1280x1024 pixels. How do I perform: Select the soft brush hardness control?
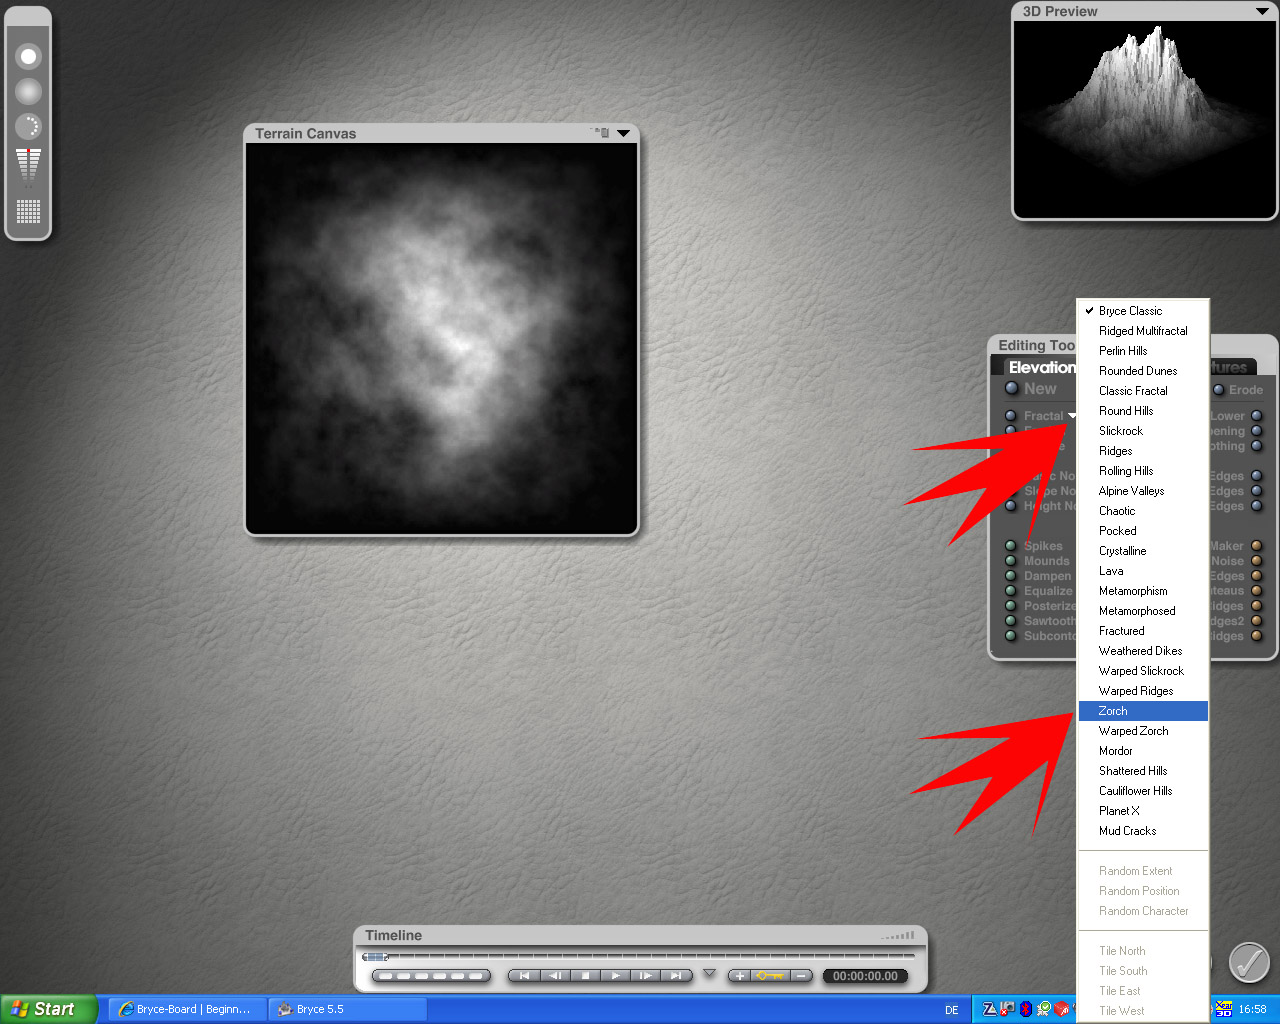click(x=29, y=92)
